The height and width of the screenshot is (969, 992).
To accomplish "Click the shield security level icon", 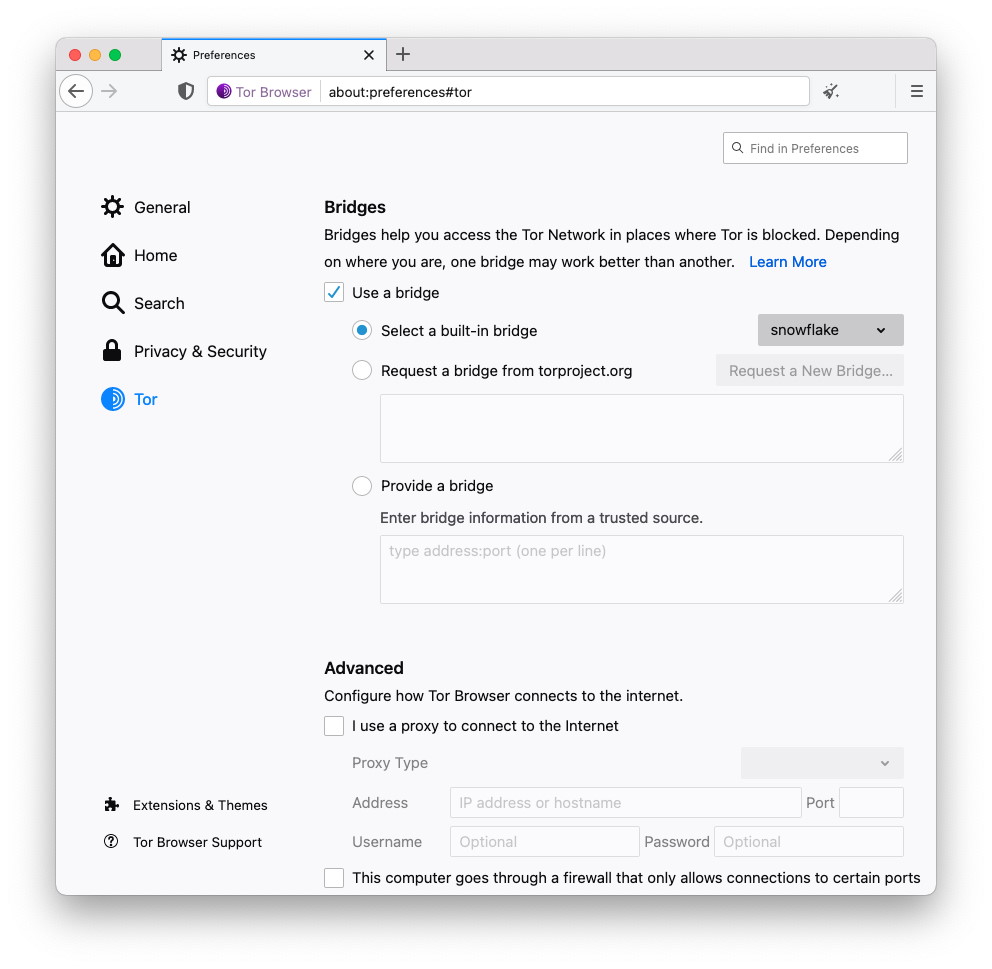I will (x=185, y=91).
